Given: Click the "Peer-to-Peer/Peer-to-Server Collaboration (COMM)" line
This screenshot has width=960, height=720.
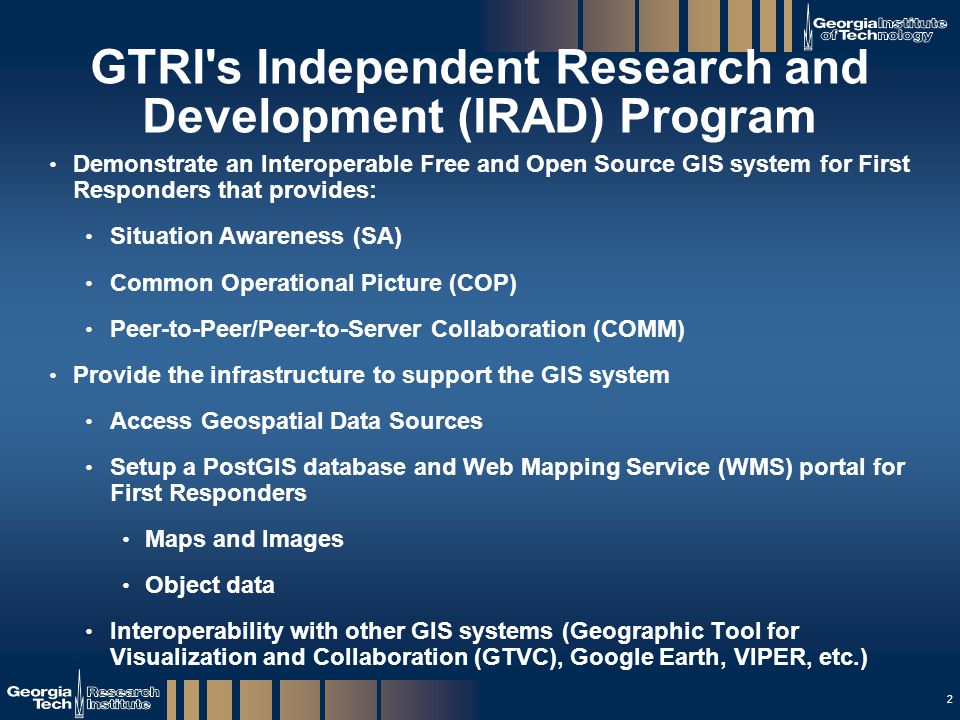Looking at the screenshot, I should pos(397,329).
